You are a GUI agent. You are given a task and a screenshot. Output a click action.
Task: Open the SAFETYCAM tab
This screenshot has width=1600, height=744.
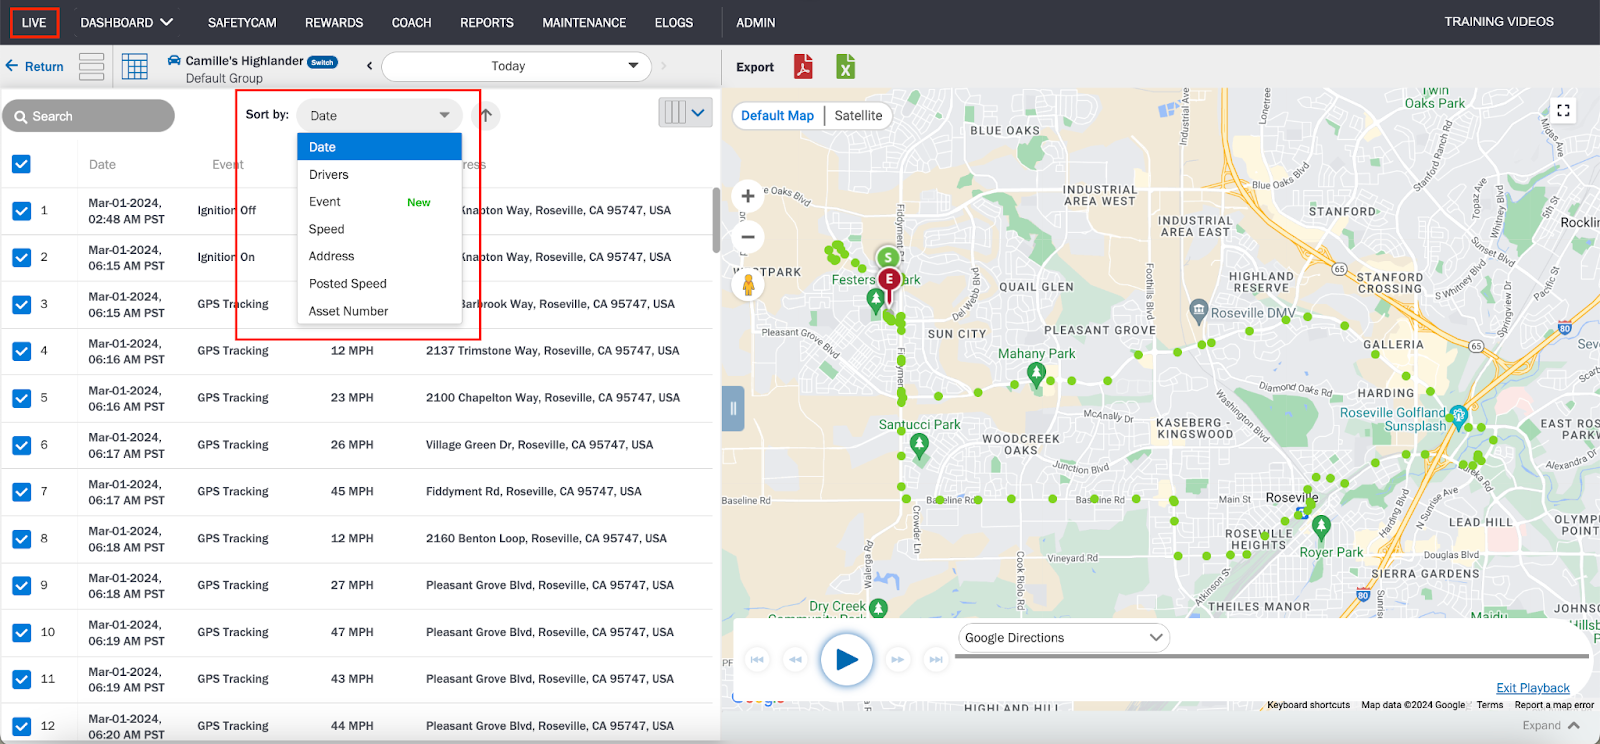tap(242, 22)
